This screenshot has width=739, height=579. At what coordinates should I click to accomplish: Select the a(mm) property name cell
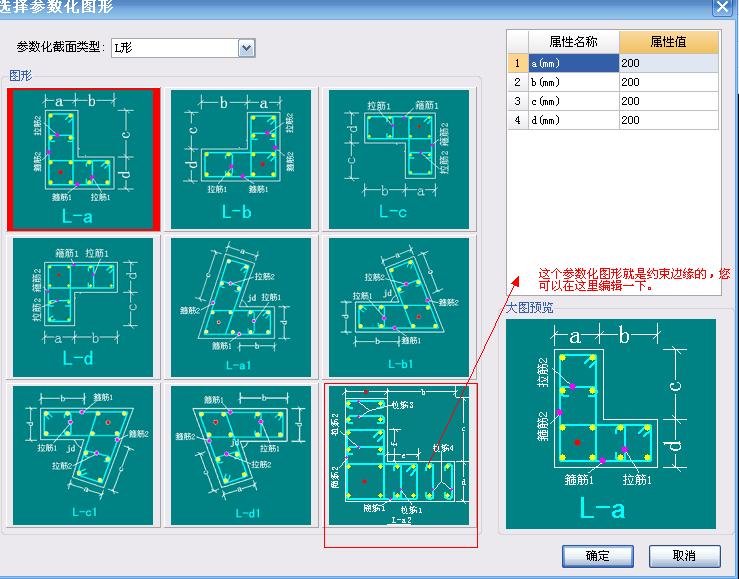(x=574, y=63)
